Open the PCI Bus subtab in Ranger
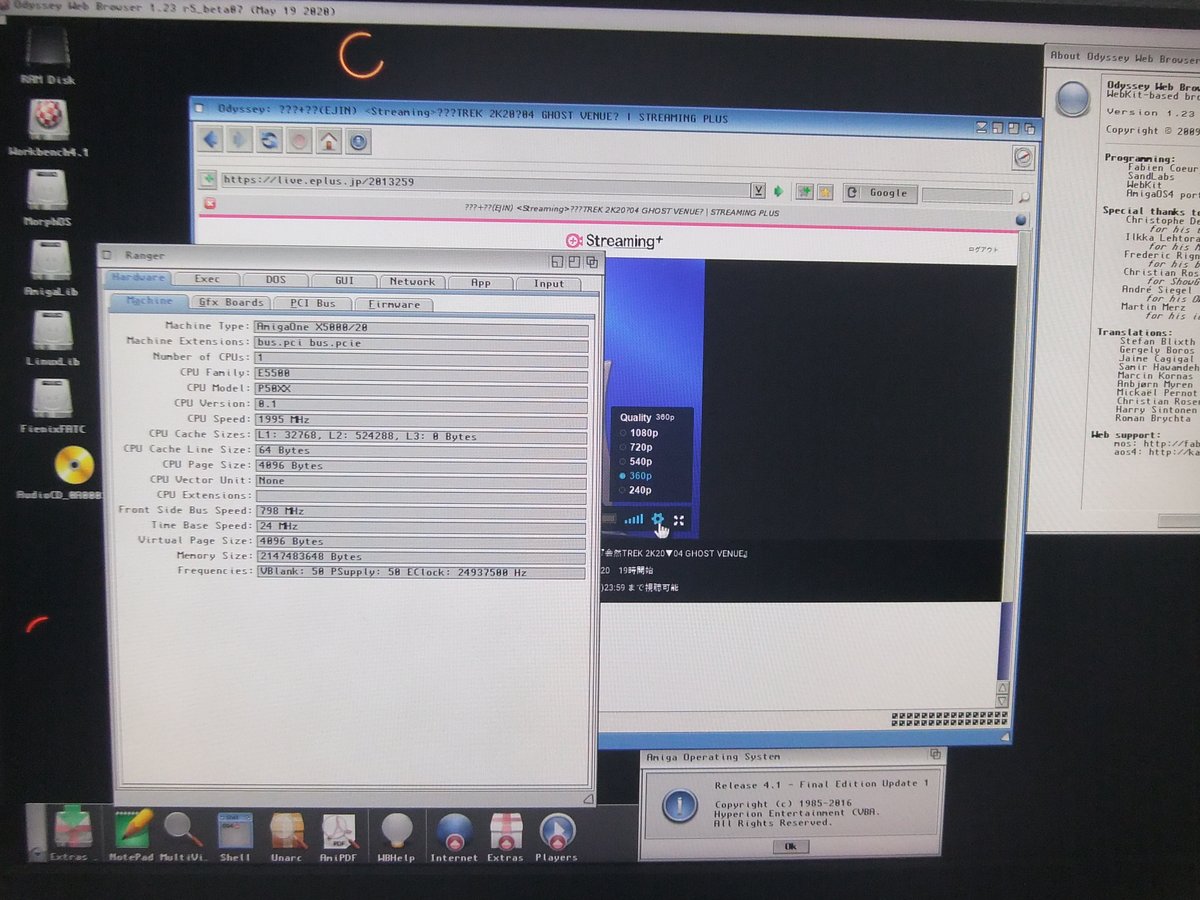This screenshot has width=1200, height=900. click(312, 303)
